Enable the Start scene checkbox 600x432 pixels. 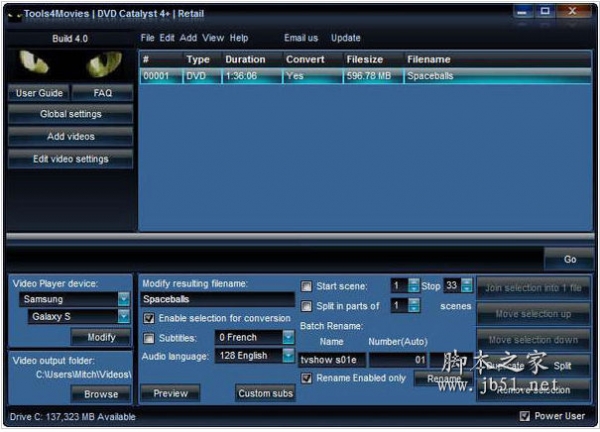(x=307, y=286)
